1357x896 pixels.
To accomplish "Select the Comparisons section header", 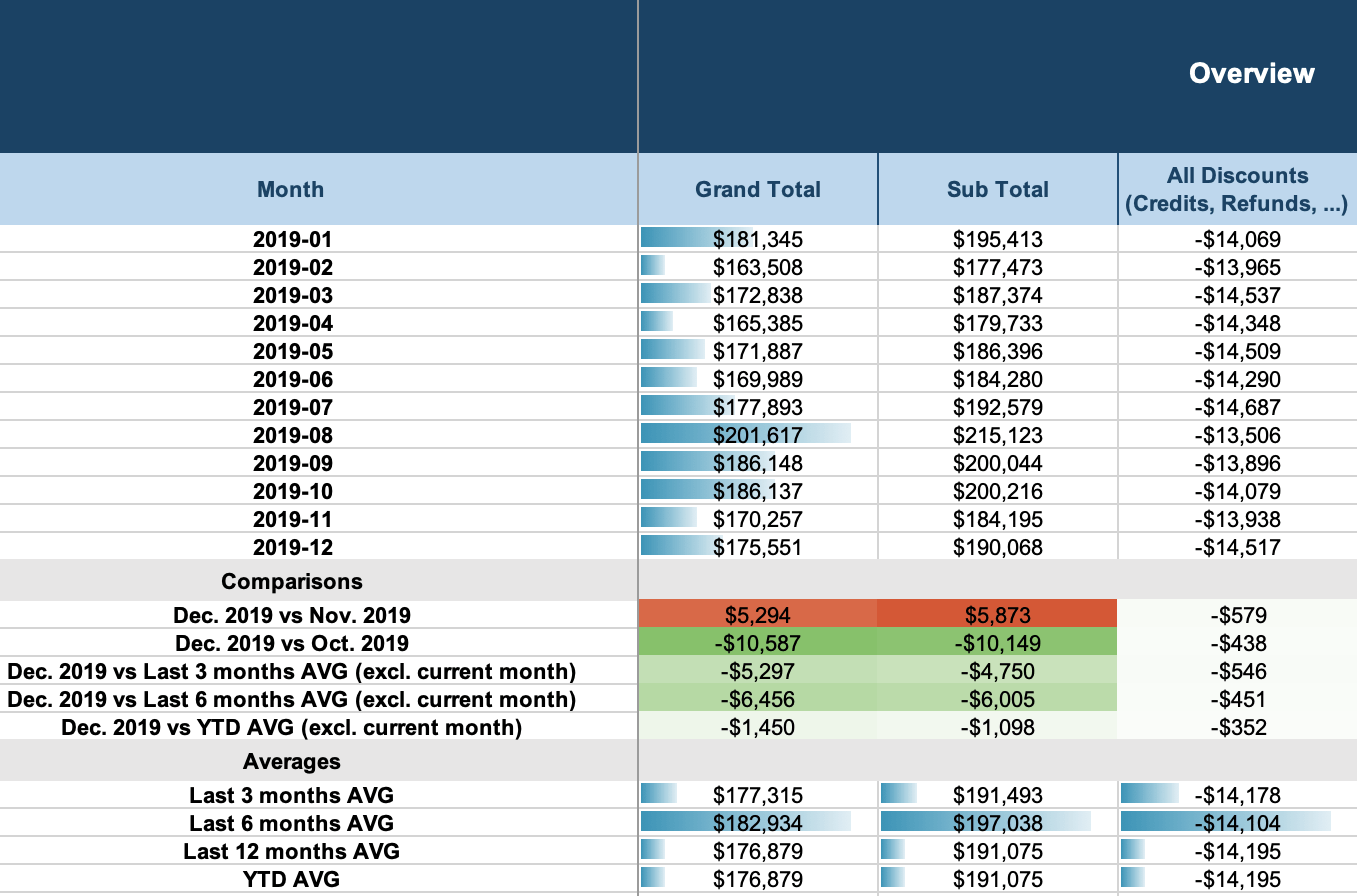I will 292,581.
